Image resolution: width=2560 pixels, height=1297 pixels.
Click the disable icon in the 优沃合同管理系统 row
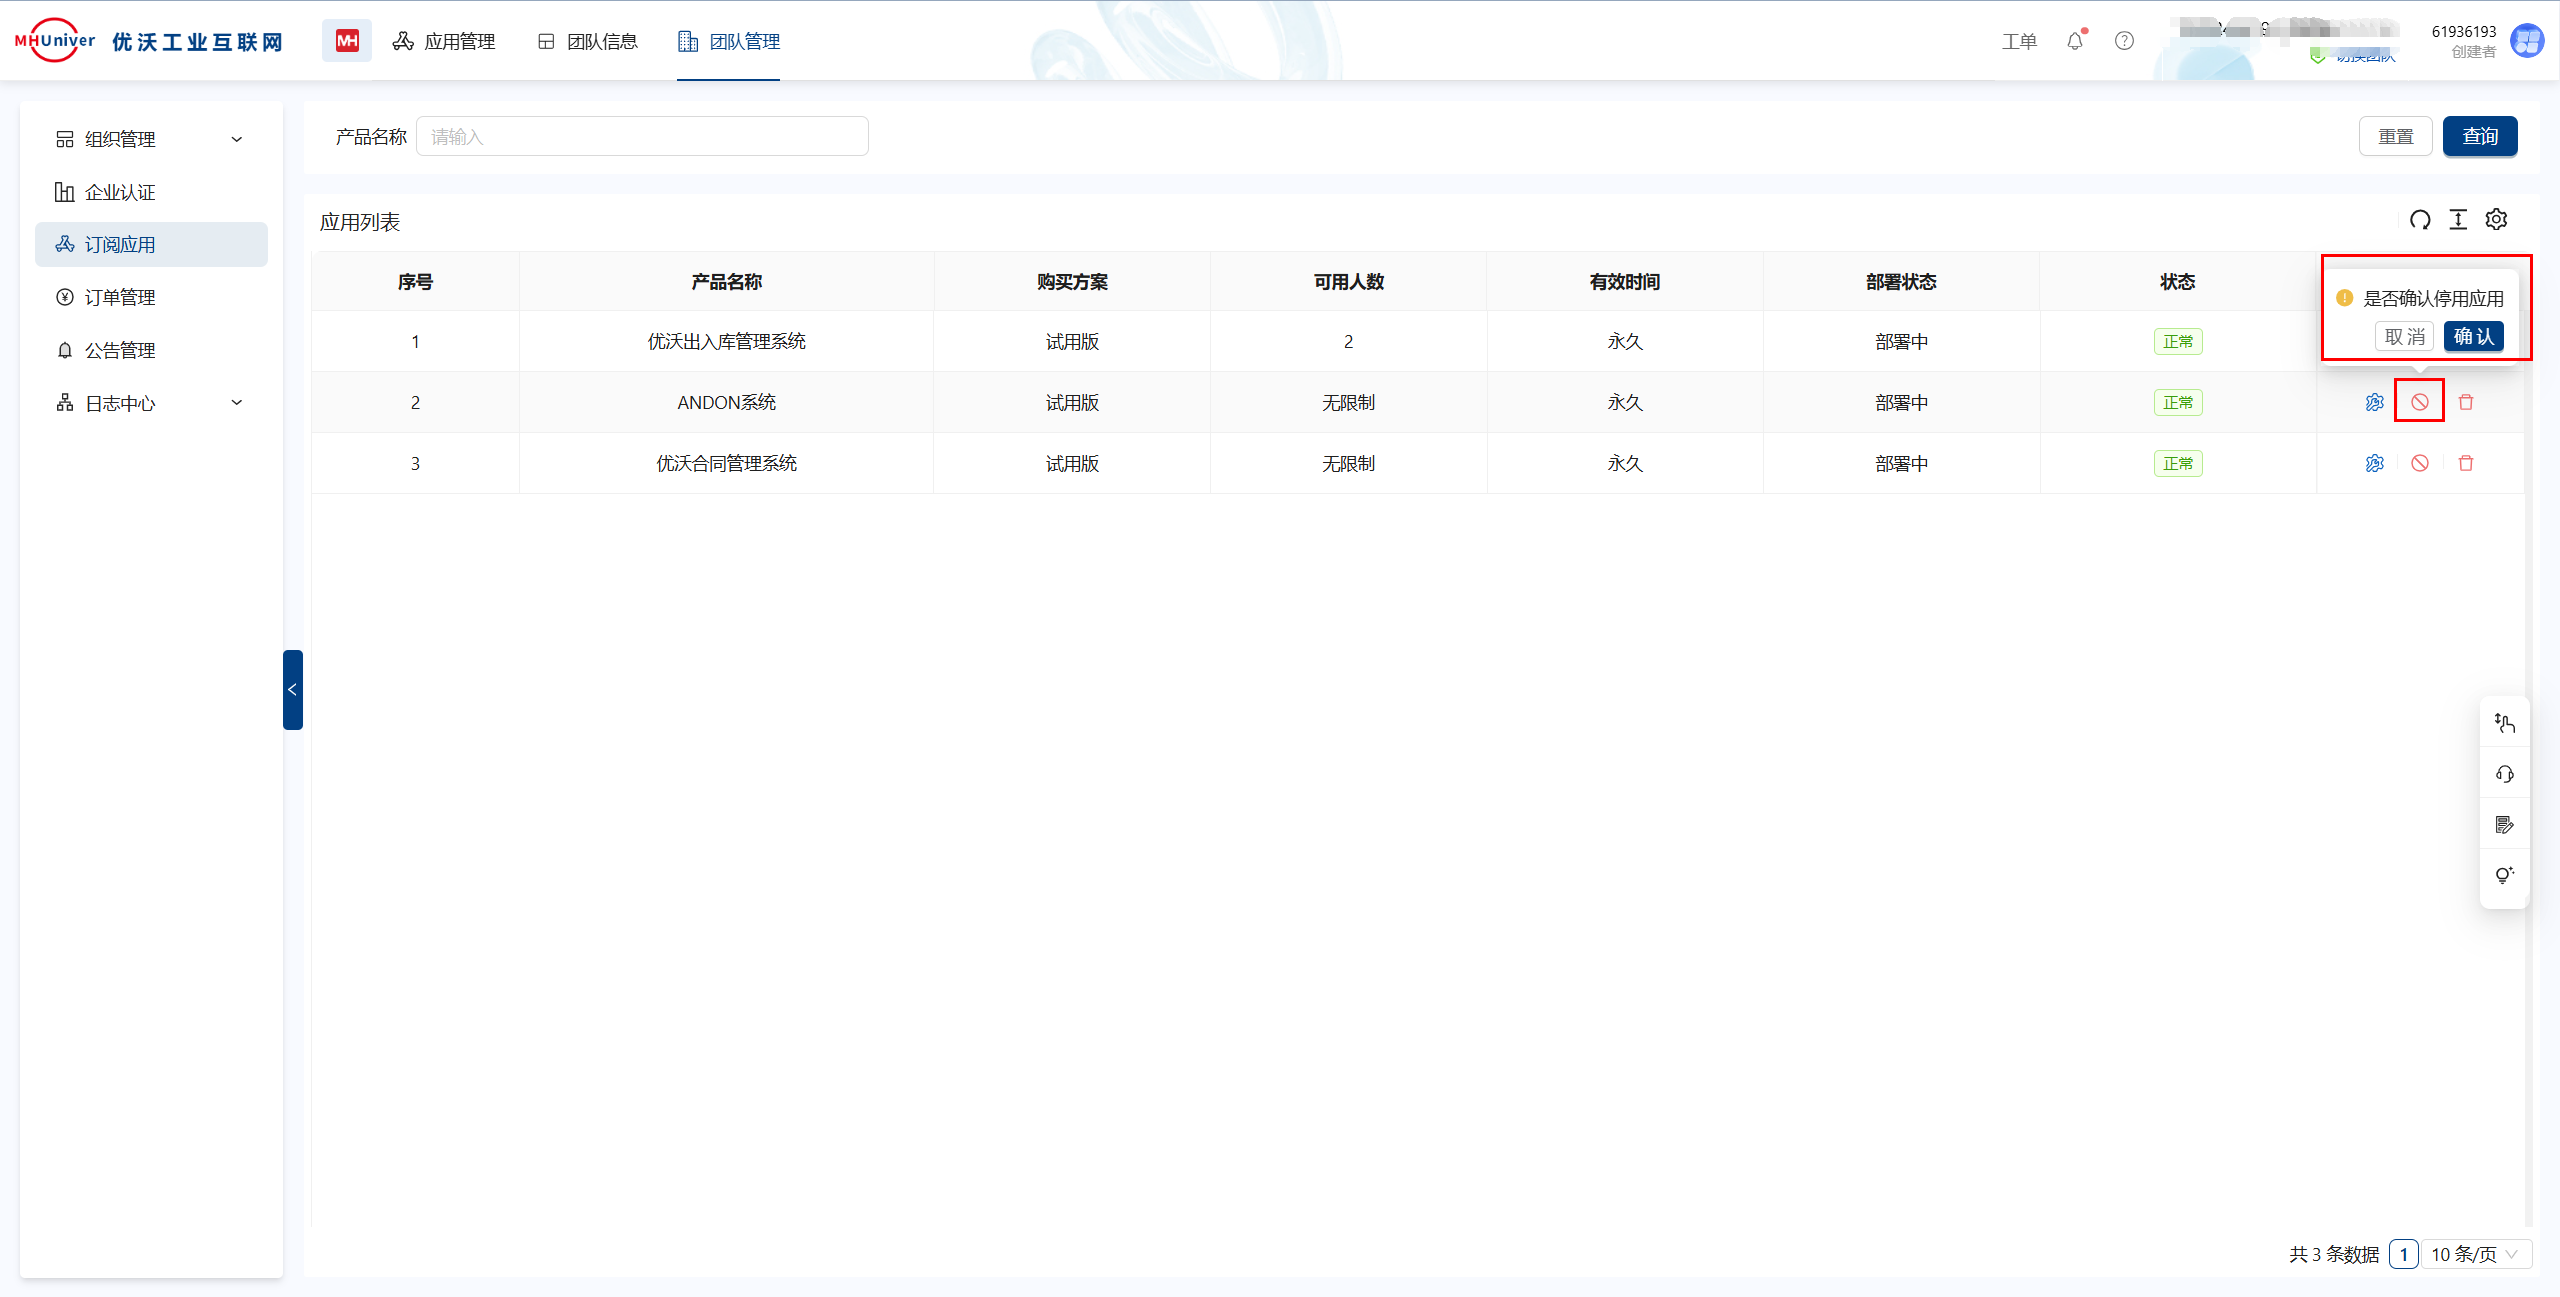pyautogui.click(x=2419, y=463)
